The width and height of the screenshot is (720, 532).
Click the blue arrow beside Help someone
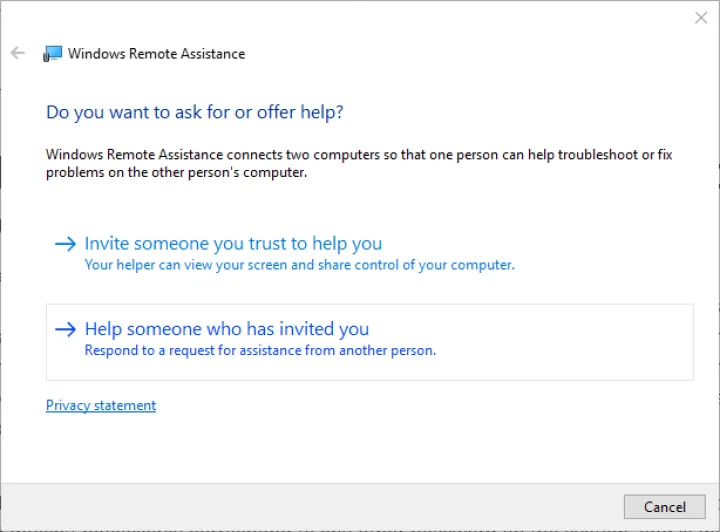coord(65,329)
